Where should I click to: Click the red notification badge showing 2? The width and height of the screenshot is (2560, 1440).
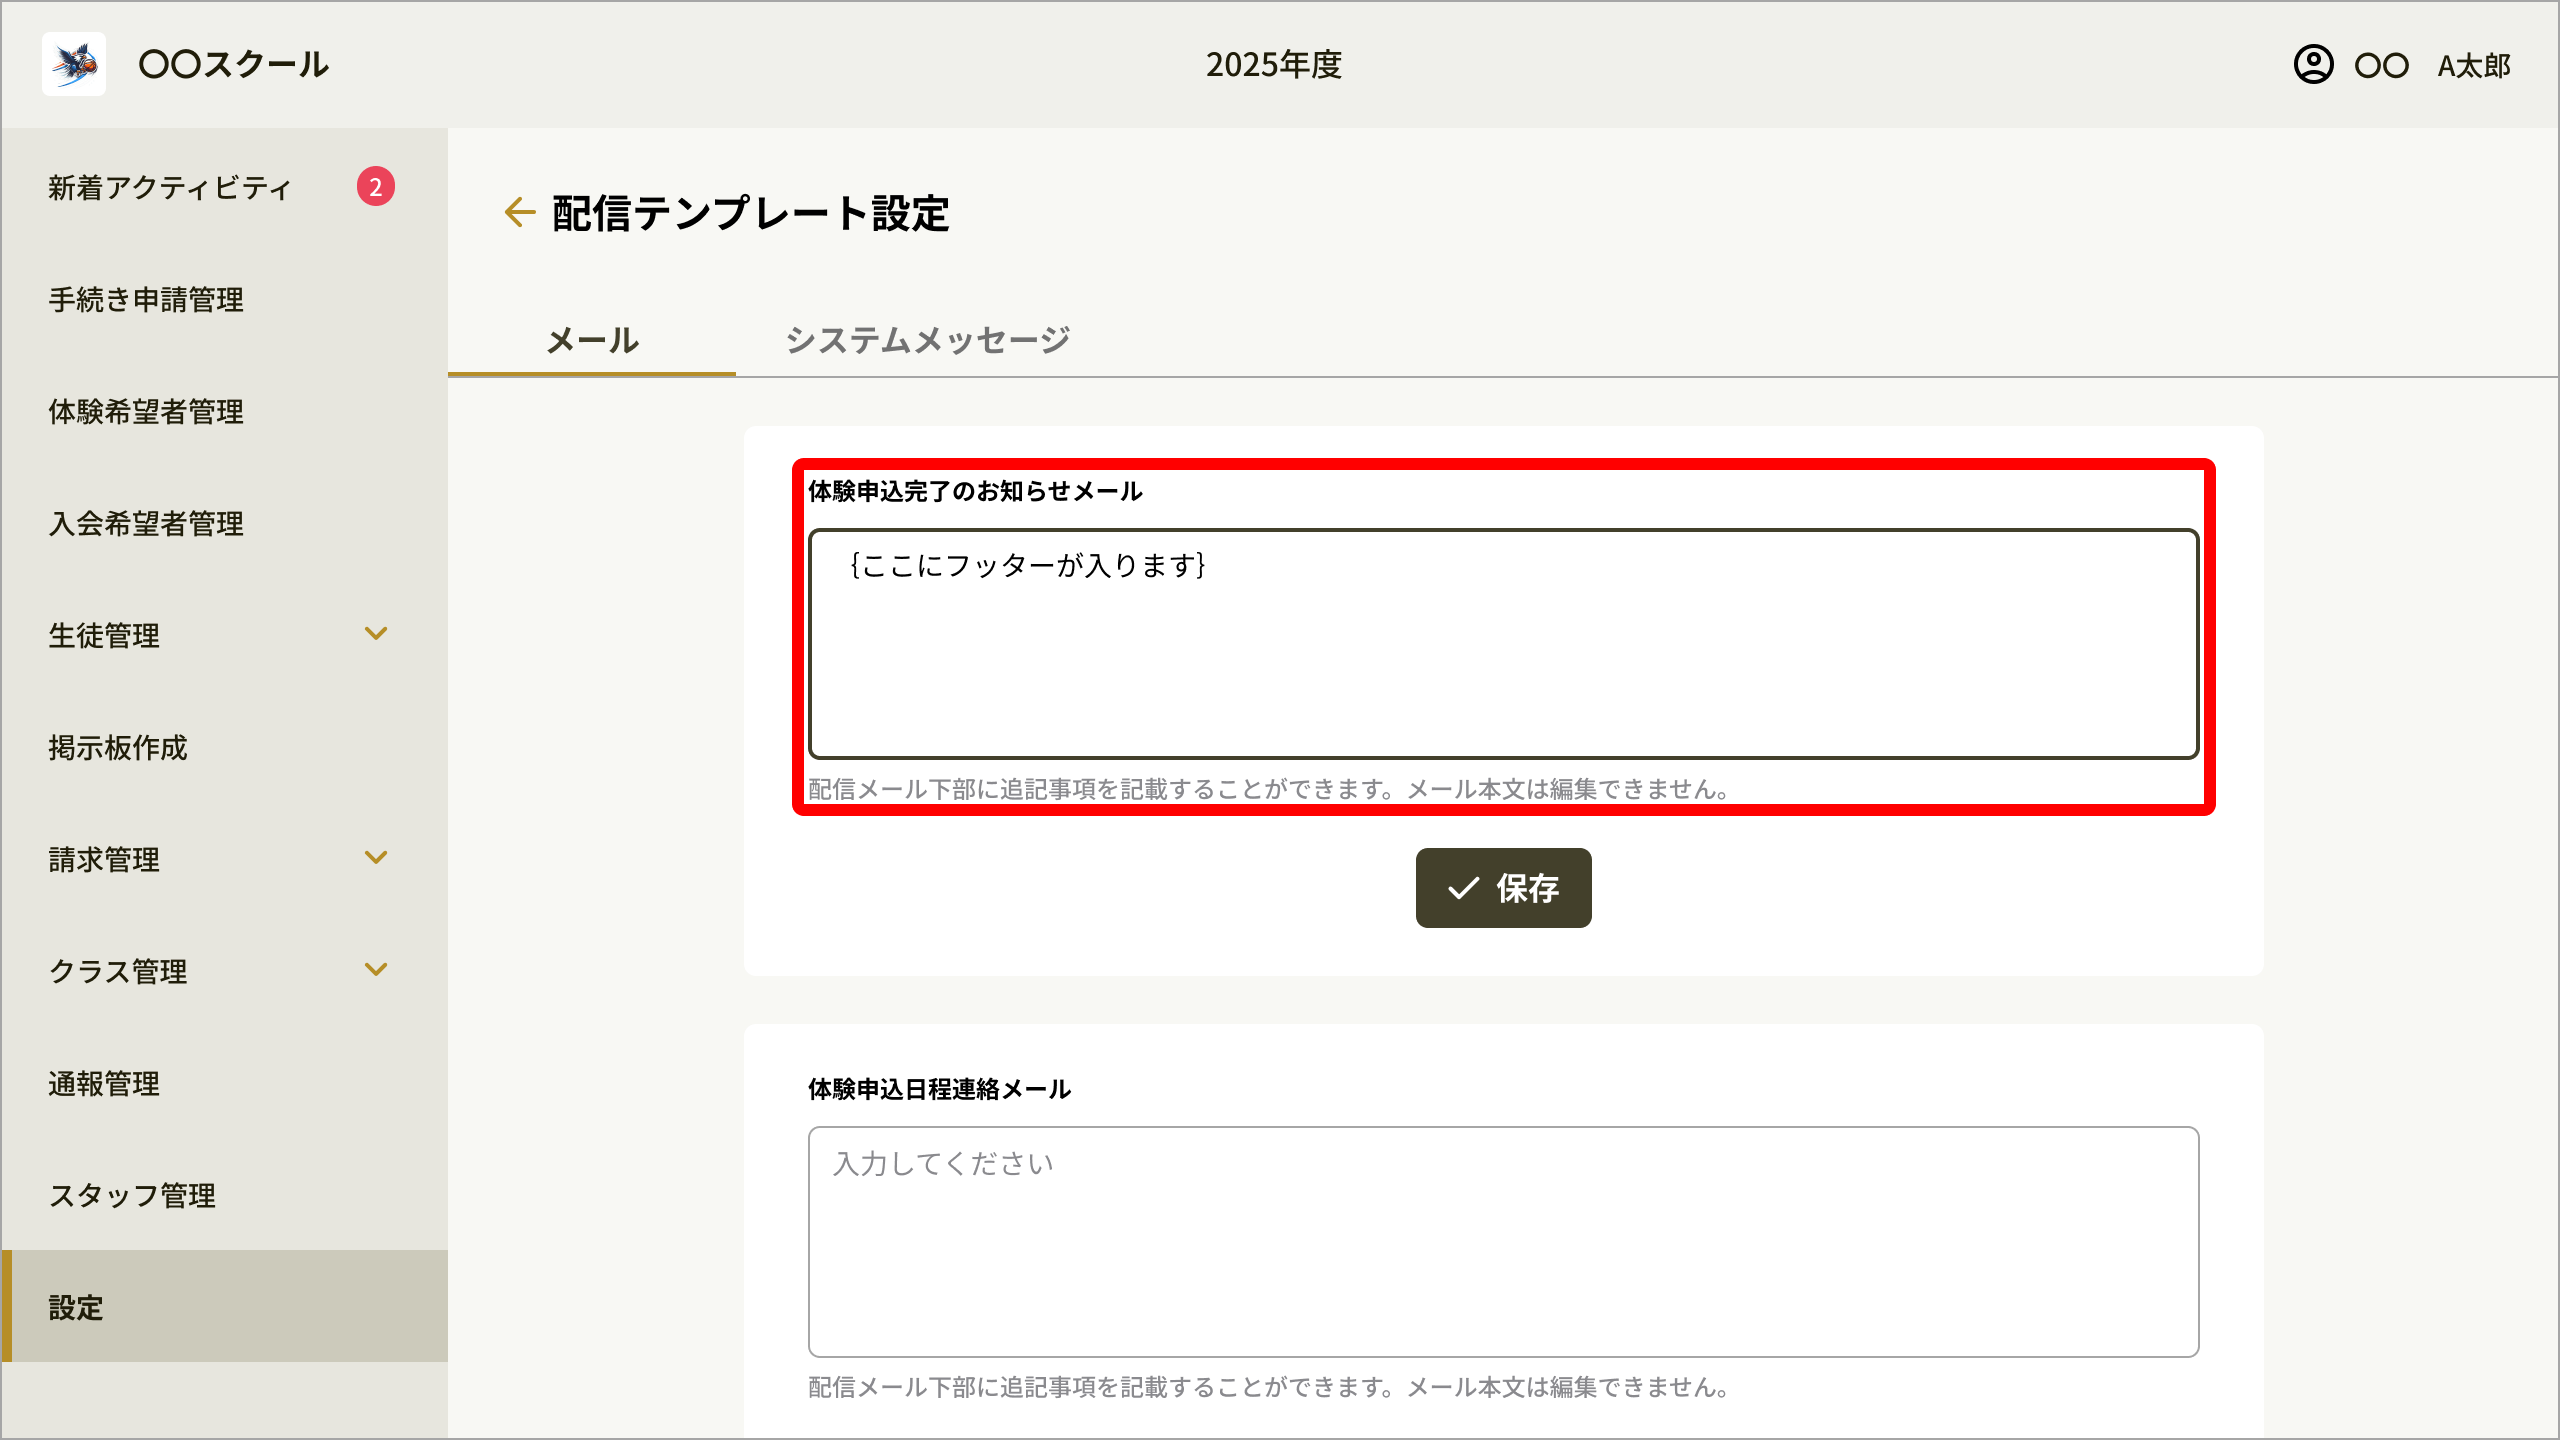point(376,186)
